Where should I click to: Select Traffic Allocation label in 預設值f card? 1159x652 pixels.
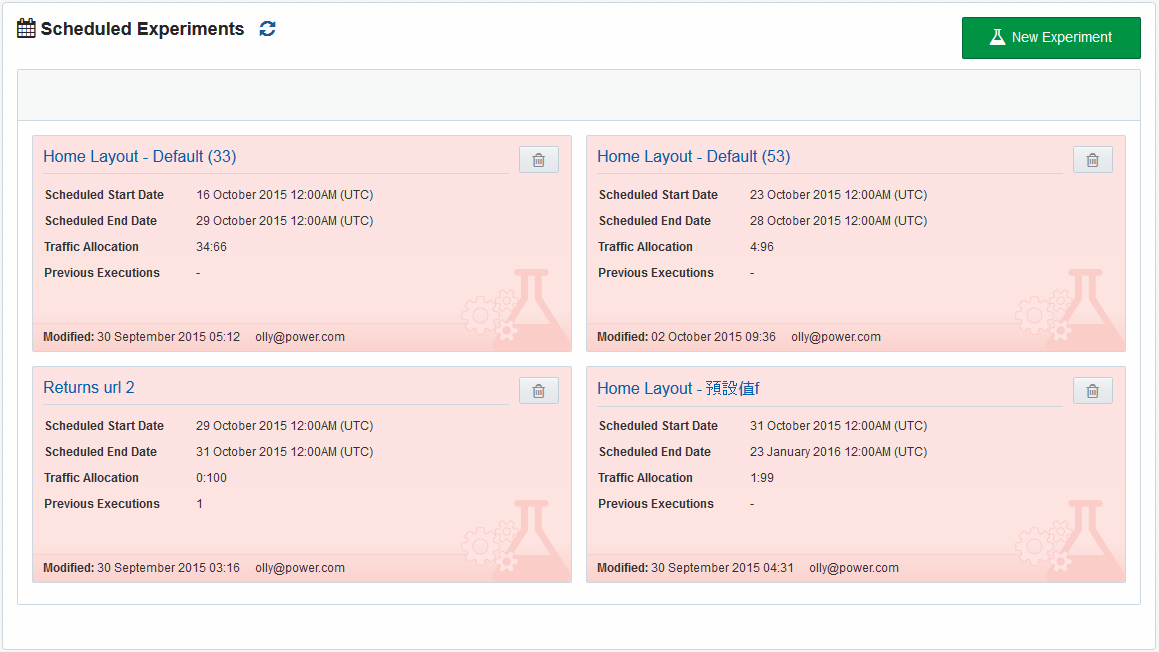(x=645, y=478)
